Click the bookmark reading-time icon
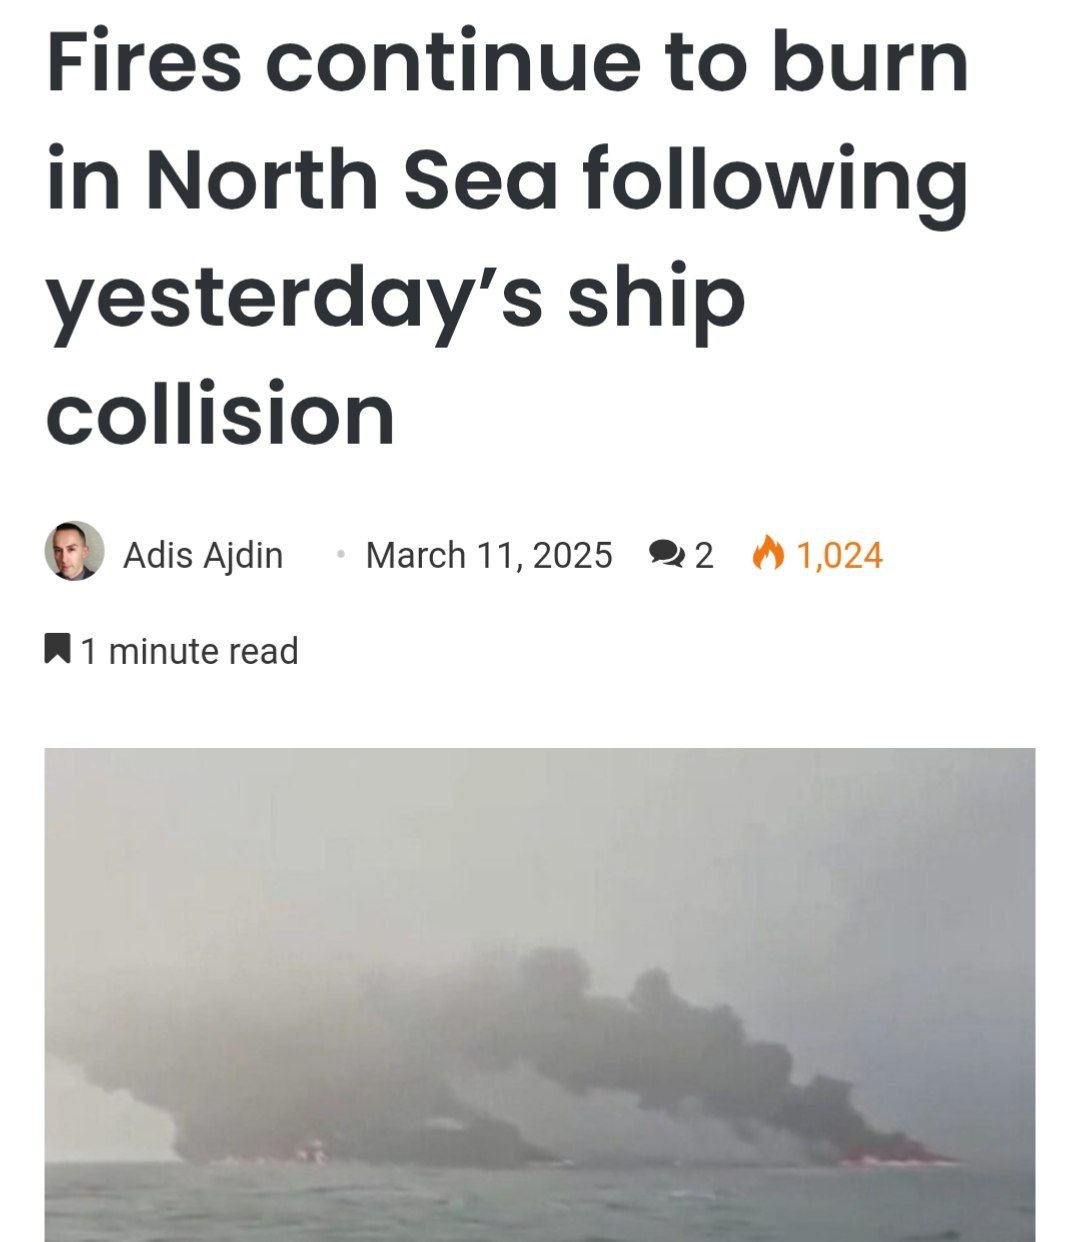The width and height of the screenshot is (1080, 1242). click(x=57, y=649)
